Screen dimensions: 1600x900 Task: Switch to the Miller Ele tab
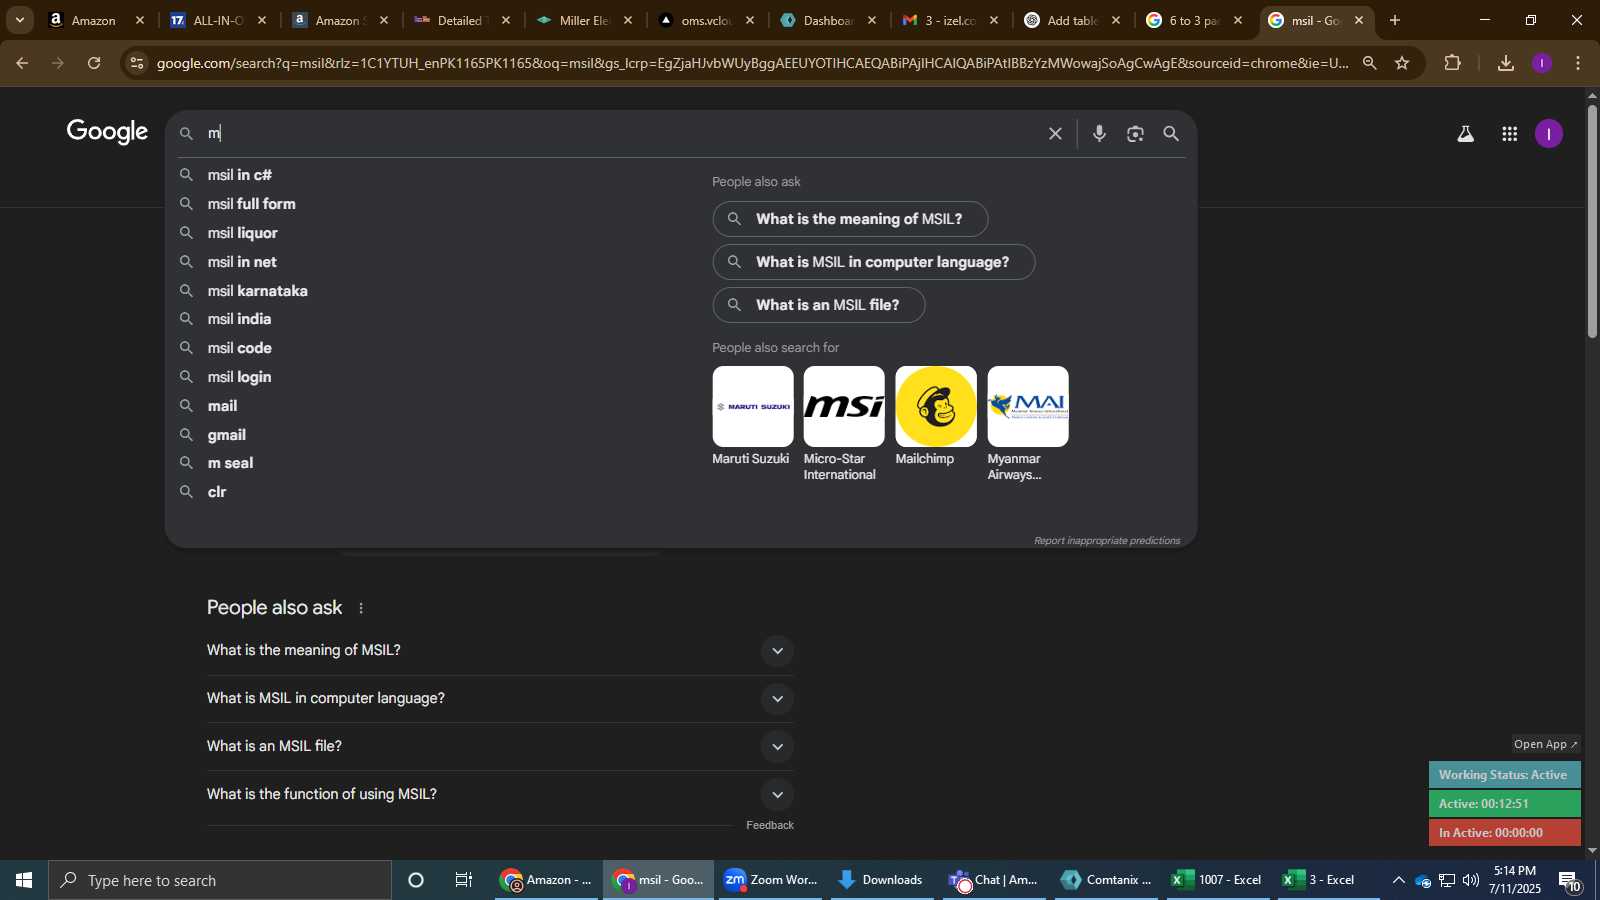click(x=584, y=20)
